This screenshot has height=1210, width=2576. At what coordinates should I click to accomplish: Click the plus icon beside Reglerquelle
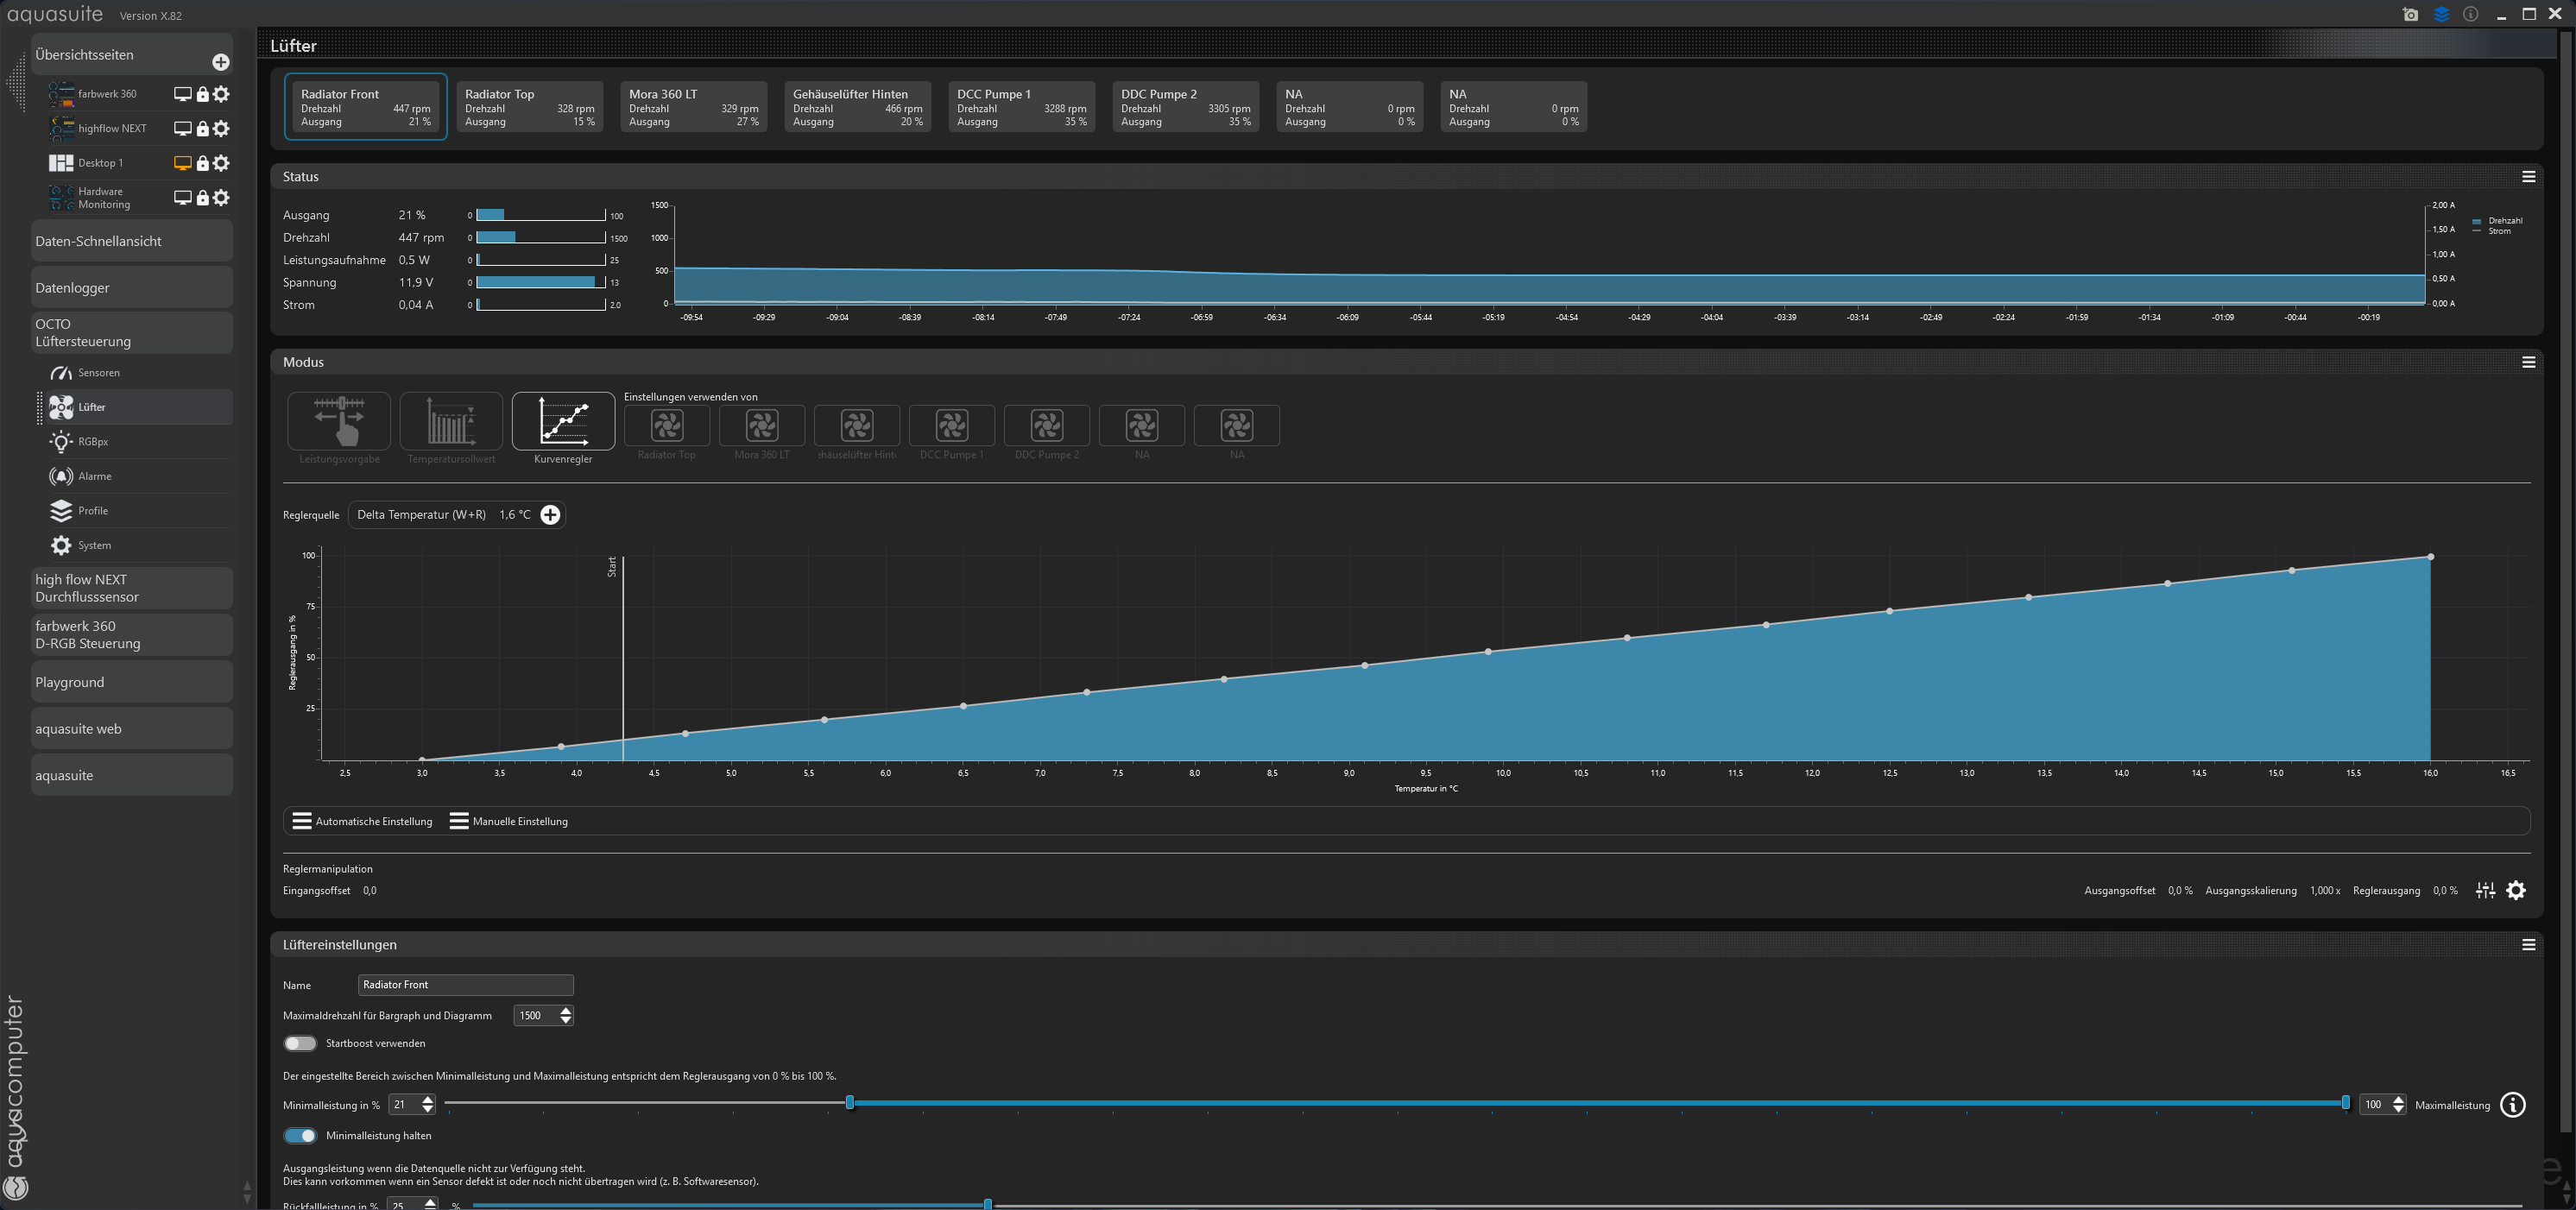[x=550, y=514]
